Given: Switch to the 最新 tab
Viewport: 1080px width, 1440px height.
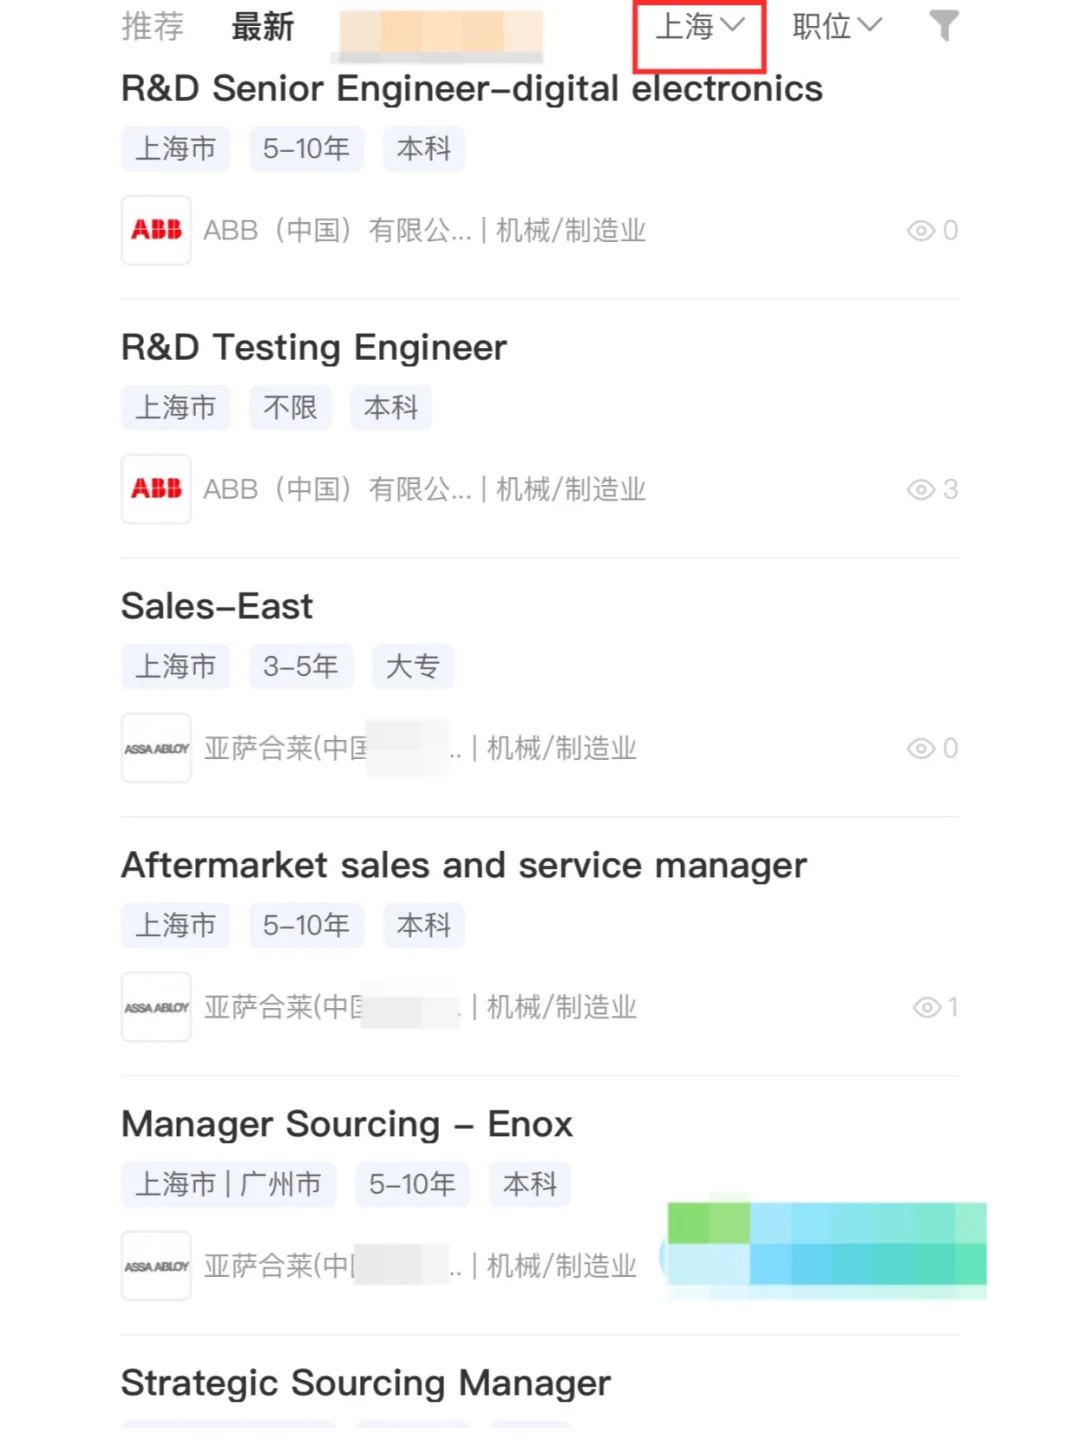Looking at the screenshot, I should [x=263, y=26].
